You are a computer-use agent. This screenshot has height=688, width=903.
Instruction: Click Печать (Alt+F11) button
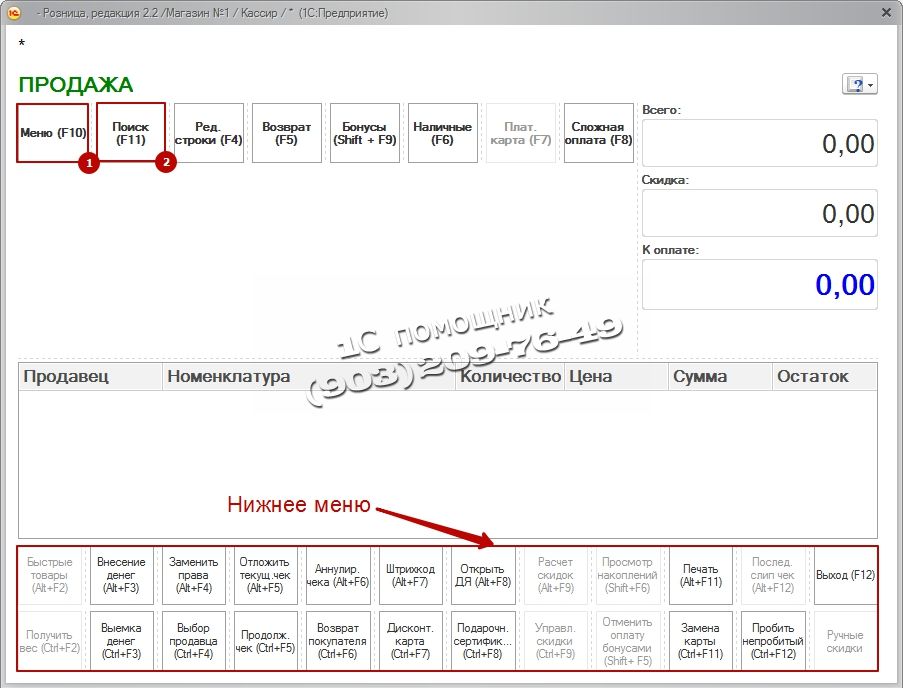click(x=701, y=575)
